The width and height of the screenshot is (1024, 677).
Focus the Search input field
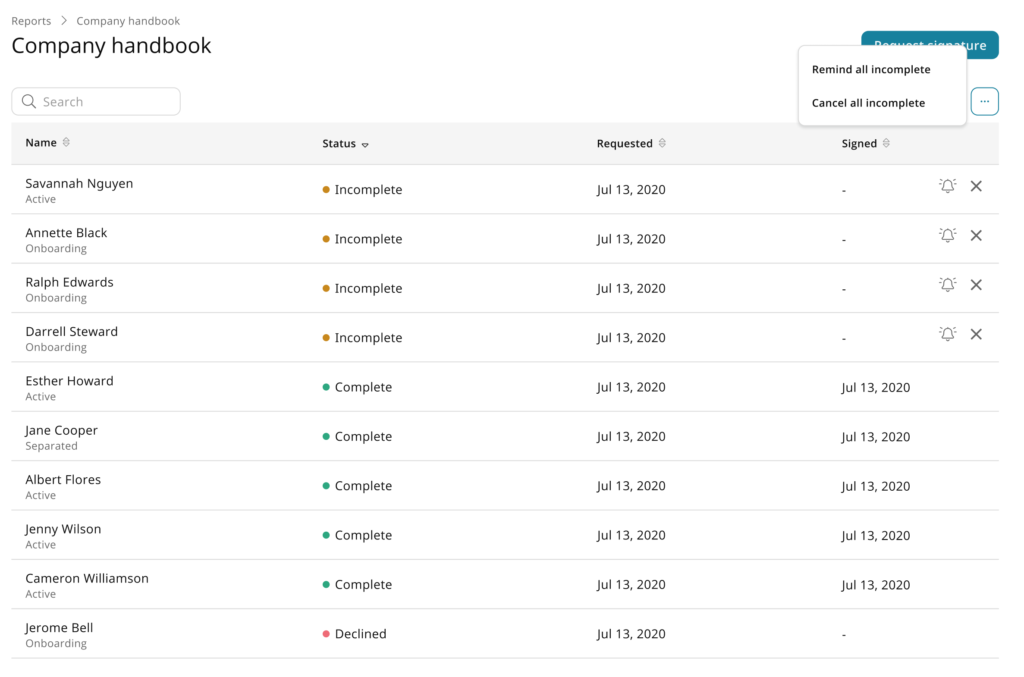96,101
